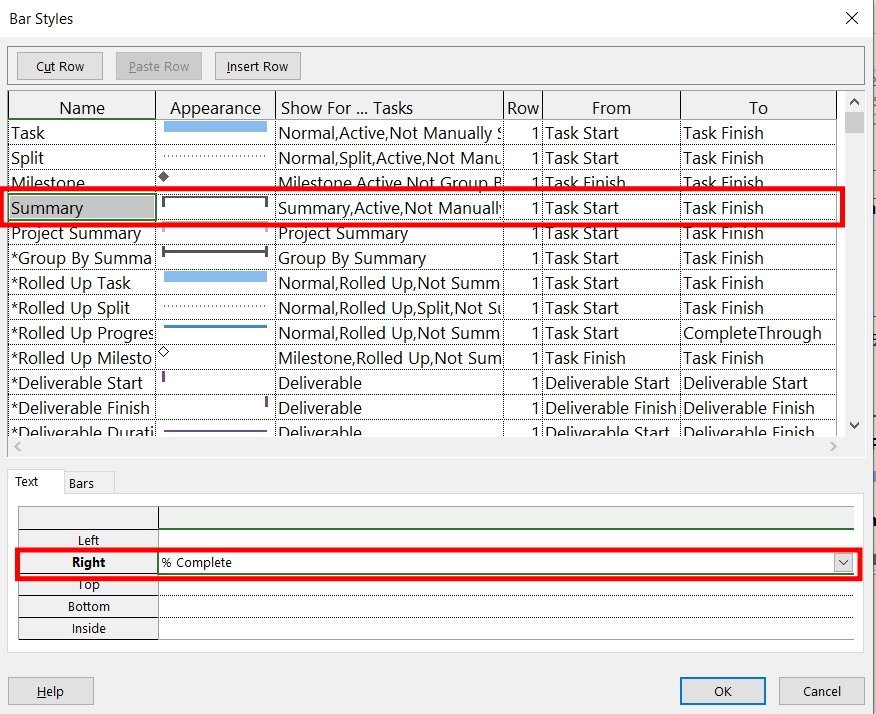This screenshot has height=714, width=876.
Task: Click the Help button
Action: pos(51,691)
